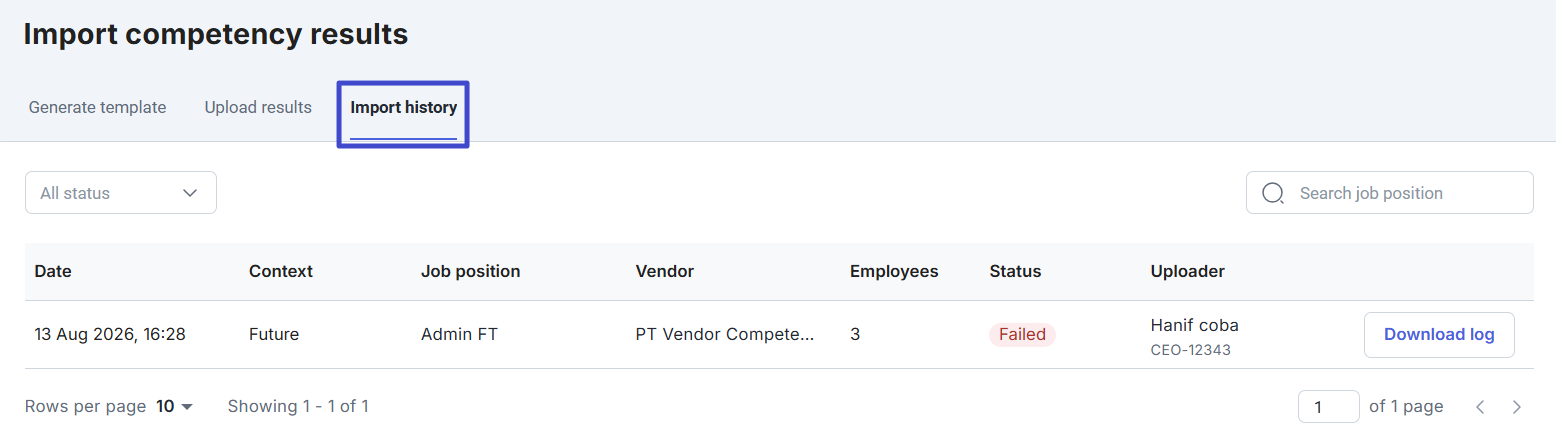Expand the All status chevron arrow

pos(190,193)
